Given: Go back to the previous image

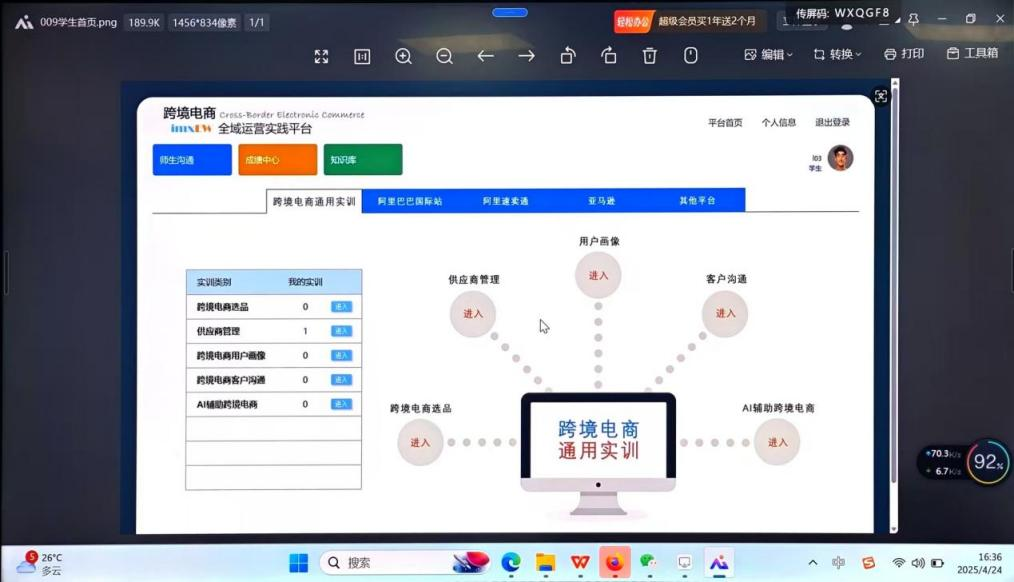Looking at the screenshot, I should (485, 56).
